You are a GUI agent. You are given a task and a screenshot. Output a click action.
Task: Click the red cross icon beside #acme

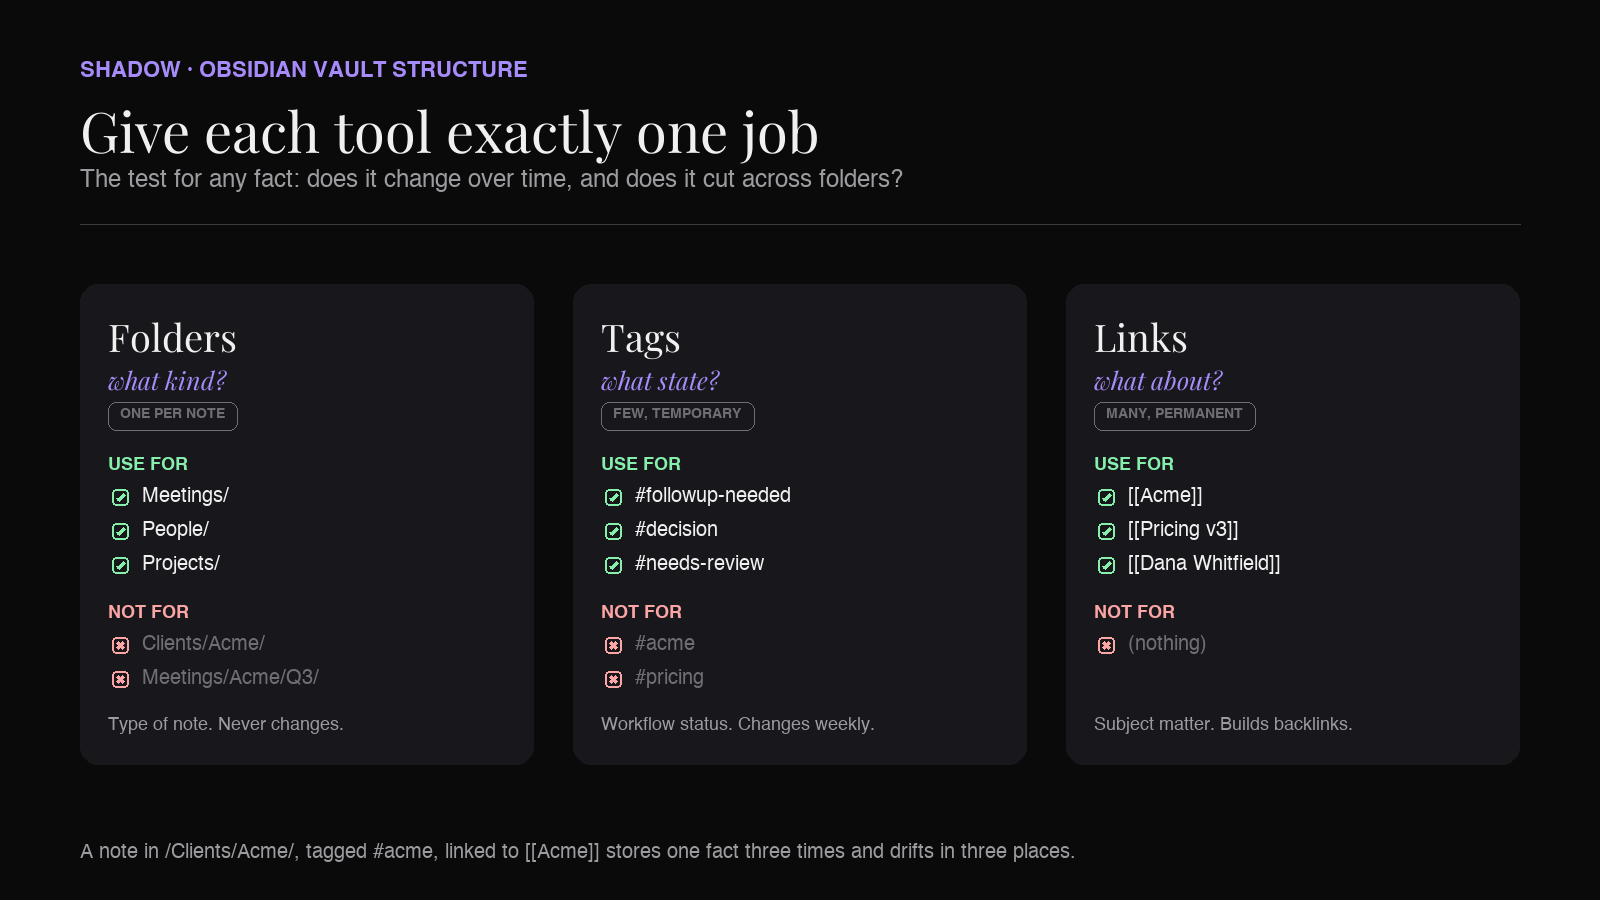tap(614, 645)
